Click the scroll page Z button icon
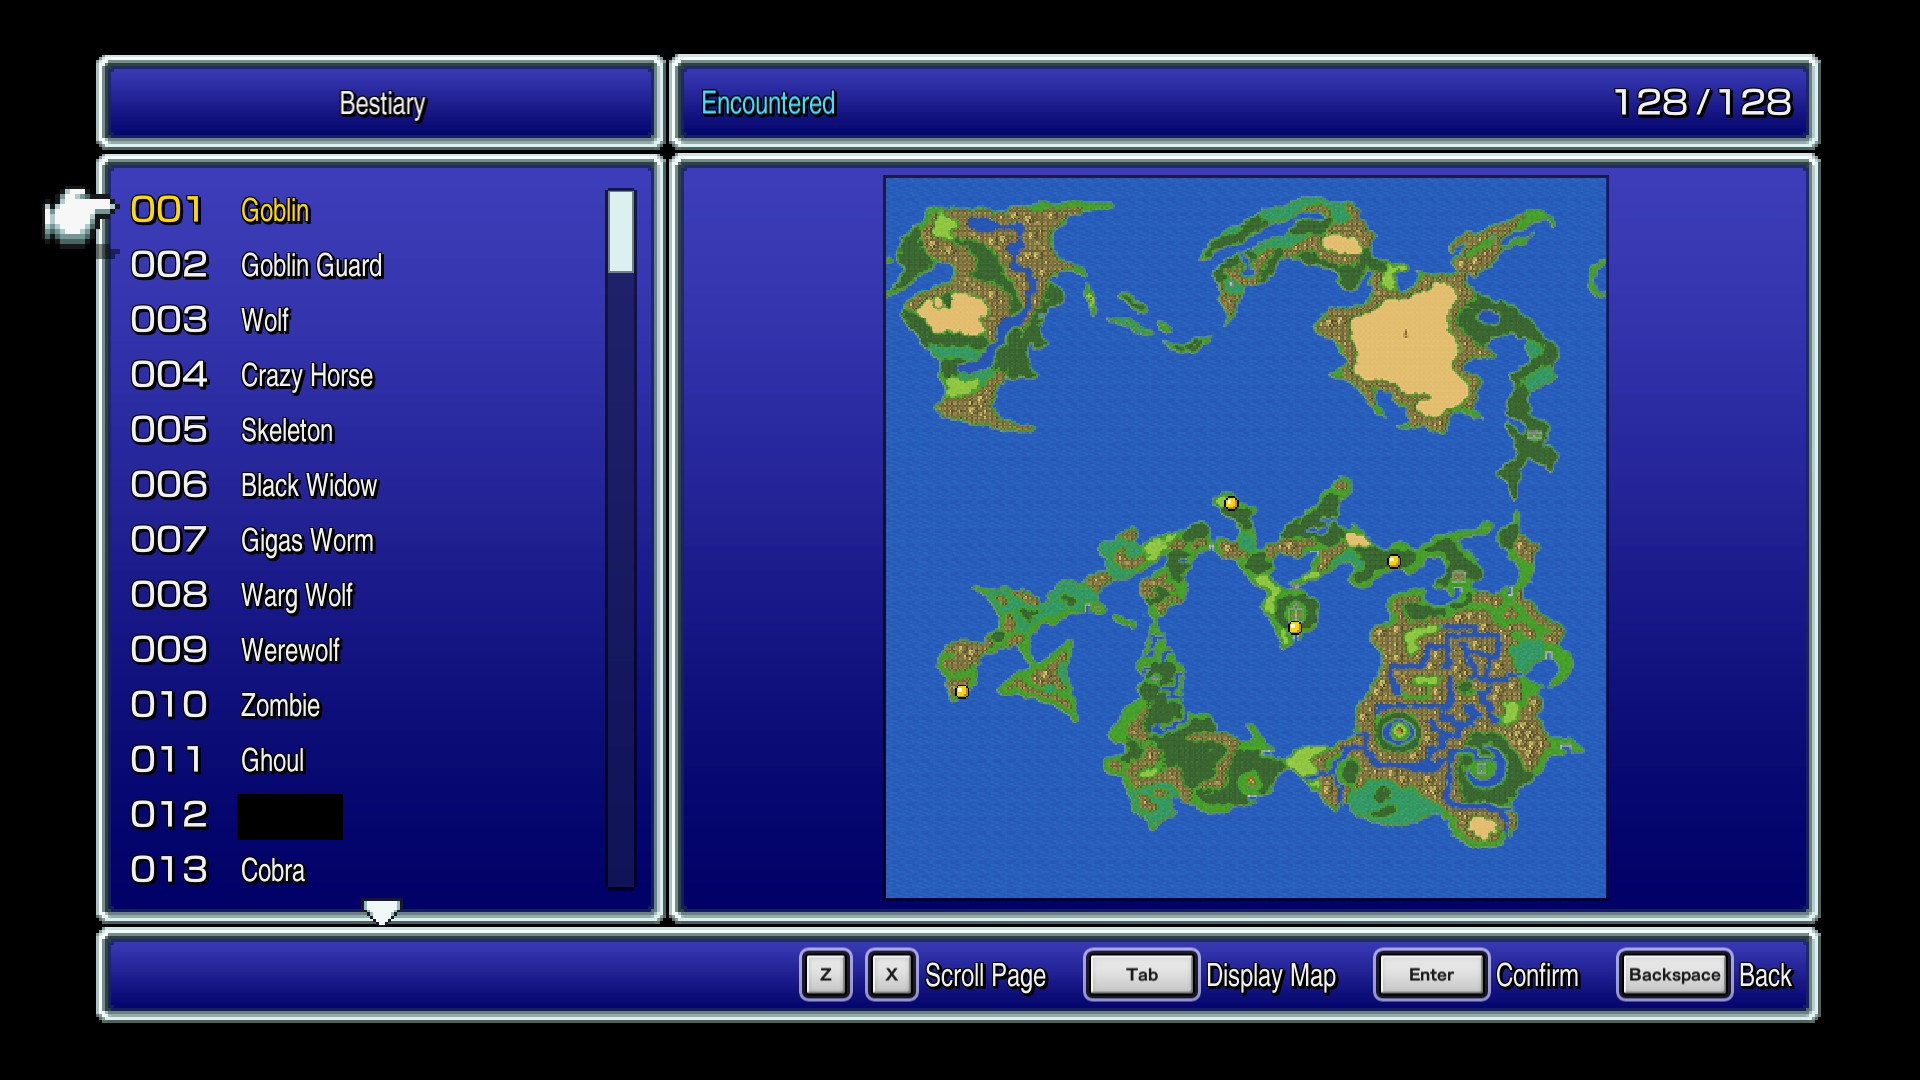1920x1080 pixels. pyautogui.click(x=824, y=976)
